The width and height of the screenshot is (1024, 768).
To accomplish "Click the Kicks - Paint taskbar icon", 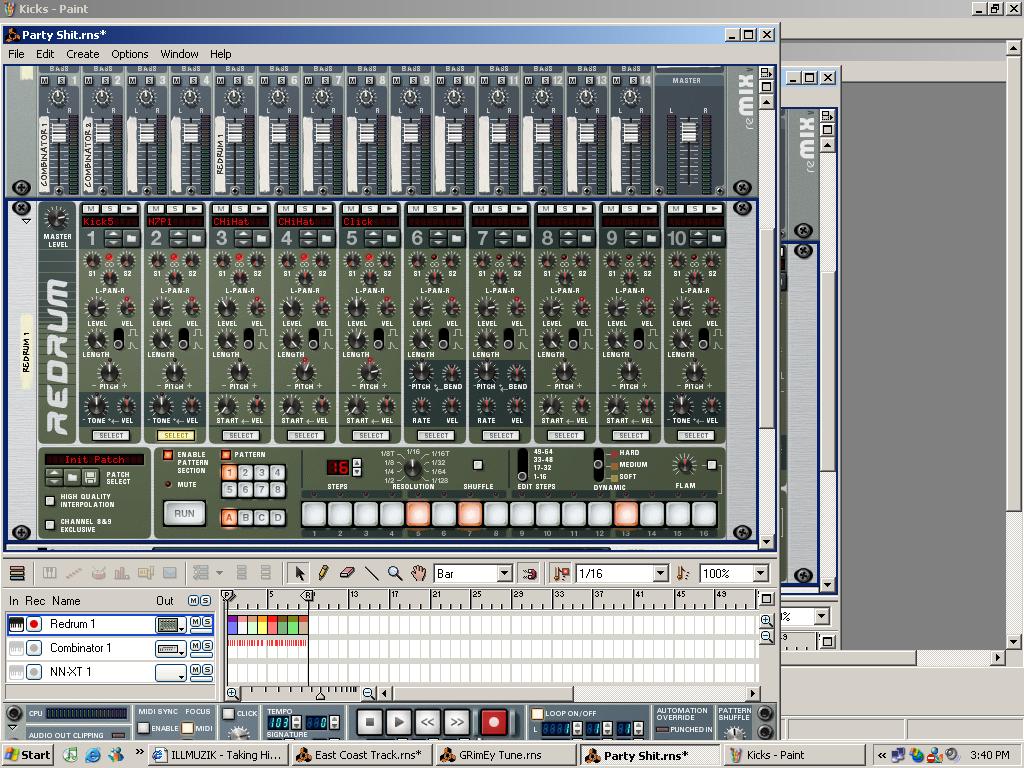I will click(x=794, y=755).
